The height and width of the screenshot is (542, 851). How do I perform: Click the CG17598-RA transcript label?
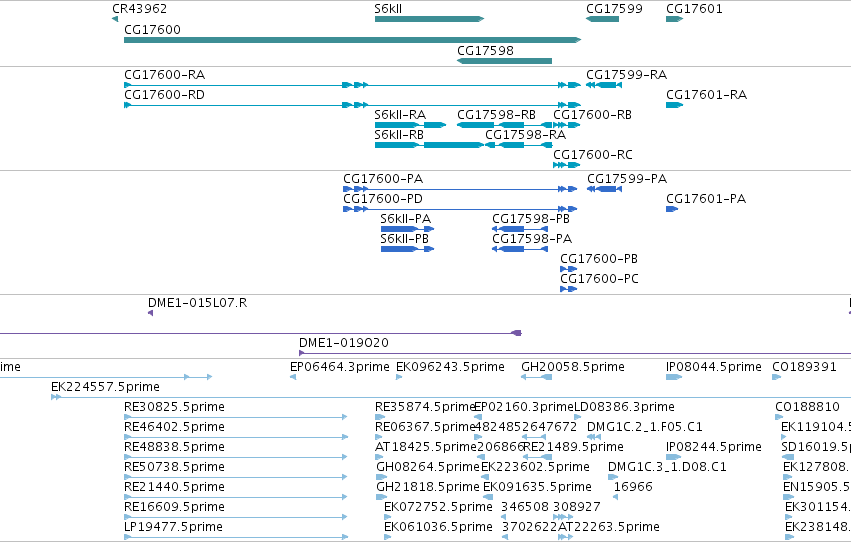(525, 135)
